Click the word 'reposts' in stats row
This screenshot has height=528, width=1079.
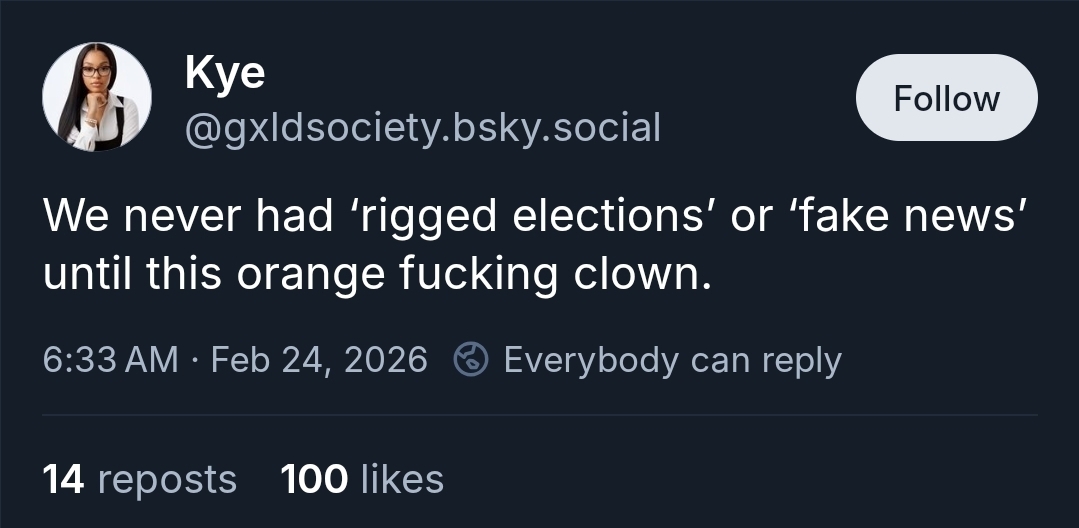click(x=167, y=479)
